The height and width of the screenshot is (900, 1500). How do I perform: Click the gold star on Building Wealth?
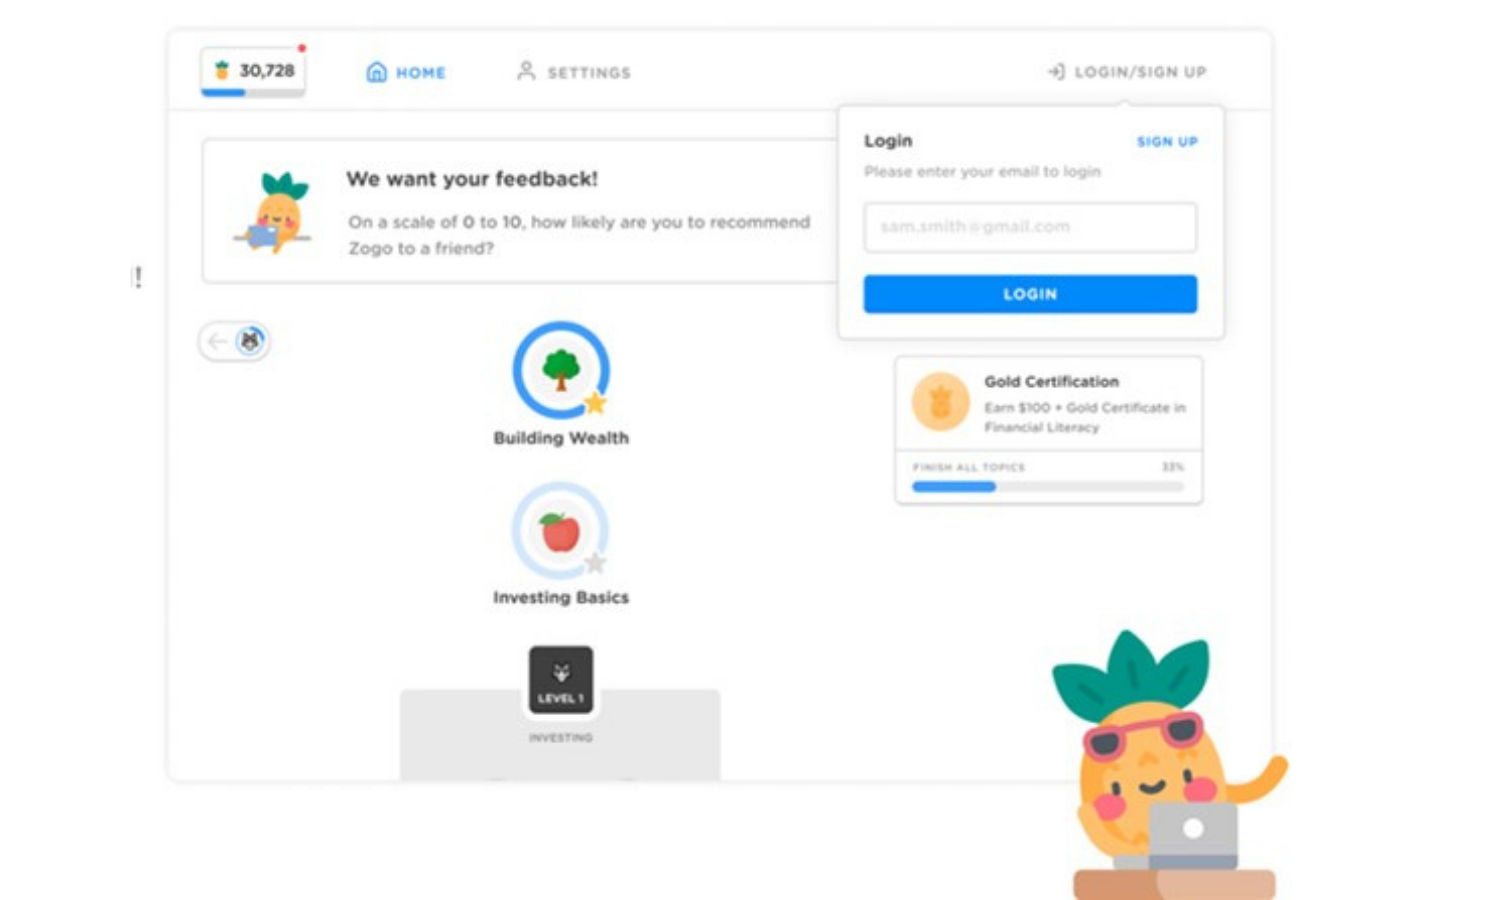(596, 403)
